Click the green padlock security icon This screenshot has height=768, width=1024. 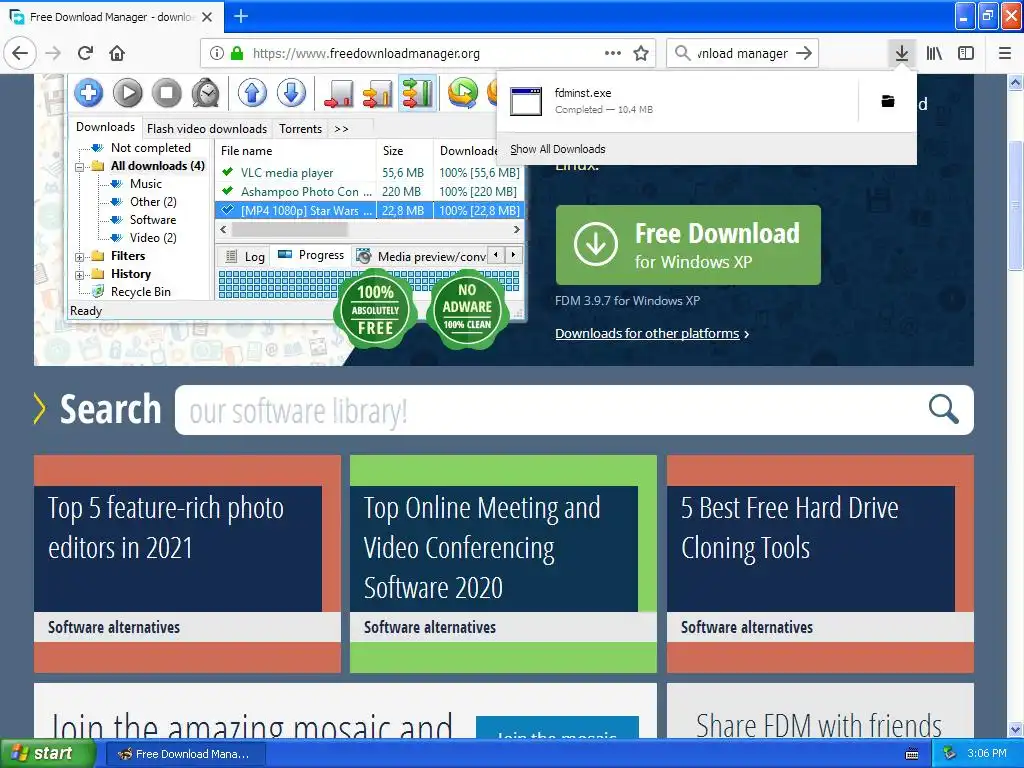237,54
